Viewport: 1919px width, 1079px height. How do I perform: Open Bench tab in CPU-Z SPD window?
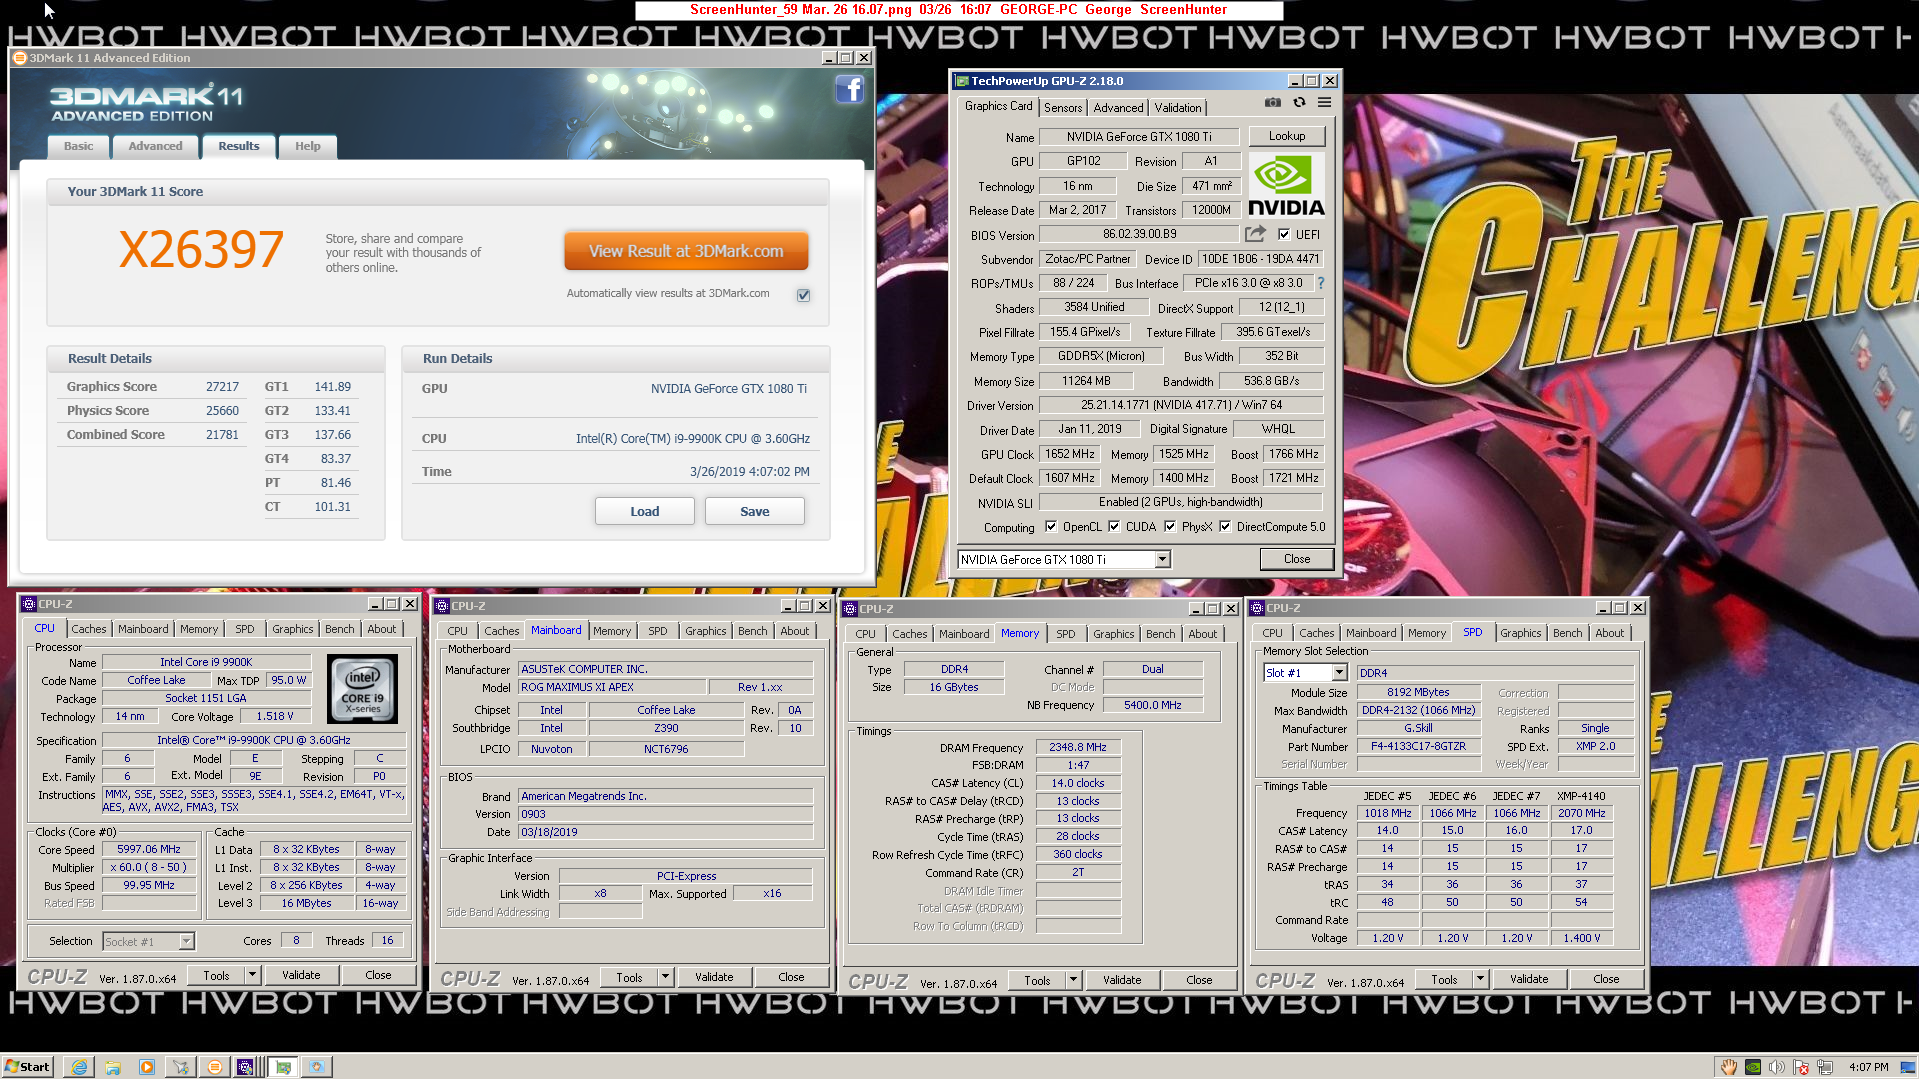(1567, 633)
